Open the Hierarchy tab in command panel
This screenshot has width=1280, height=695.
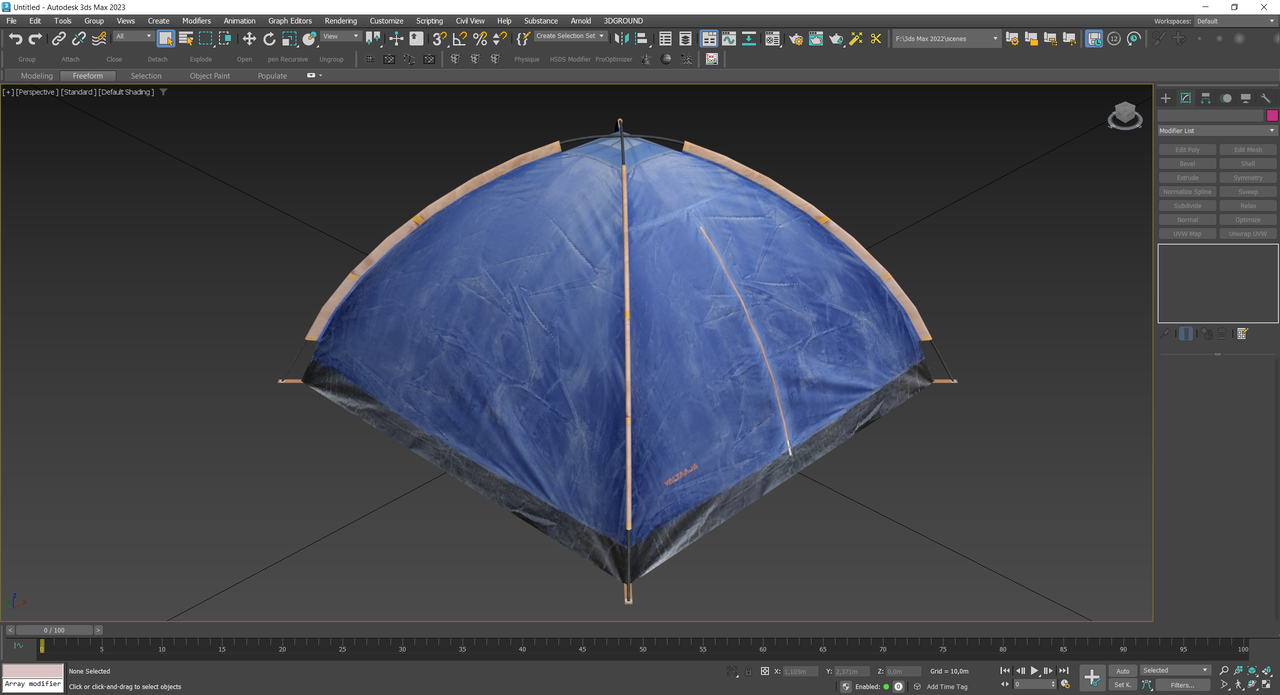pos(1206,98)
